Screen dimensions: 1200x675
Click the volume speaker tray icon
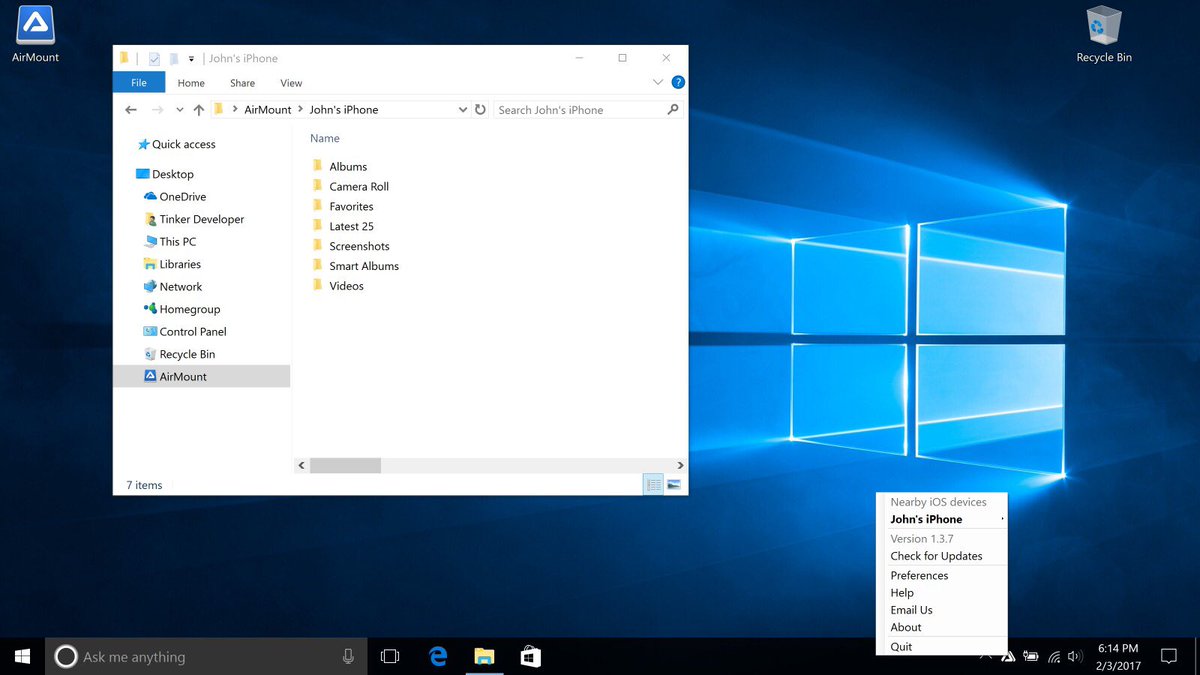1075,657
